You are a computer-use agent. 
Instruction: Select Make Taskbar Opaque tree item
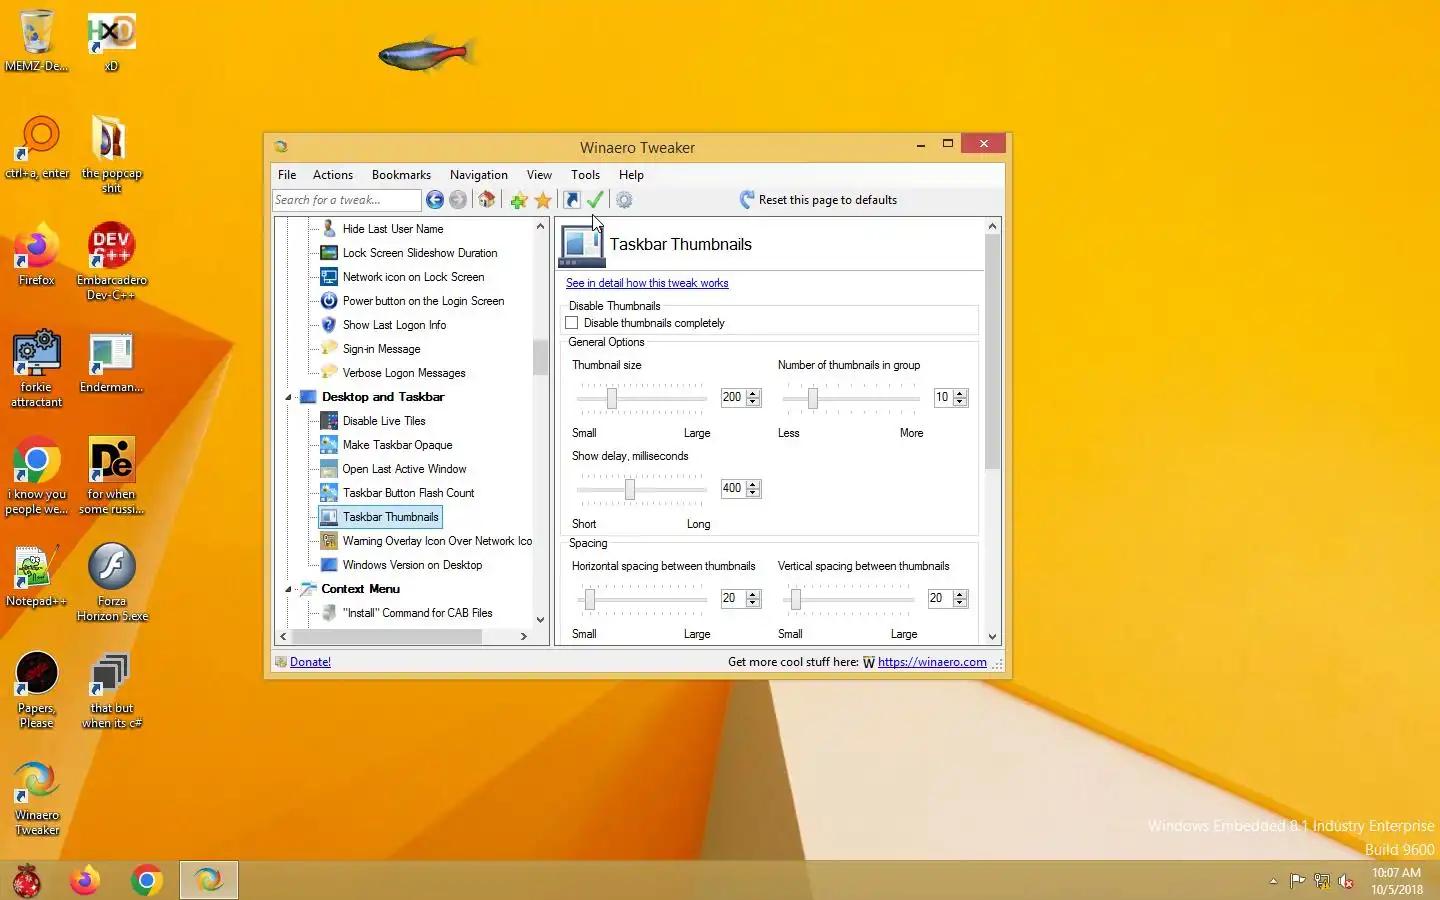coord(397,445)
